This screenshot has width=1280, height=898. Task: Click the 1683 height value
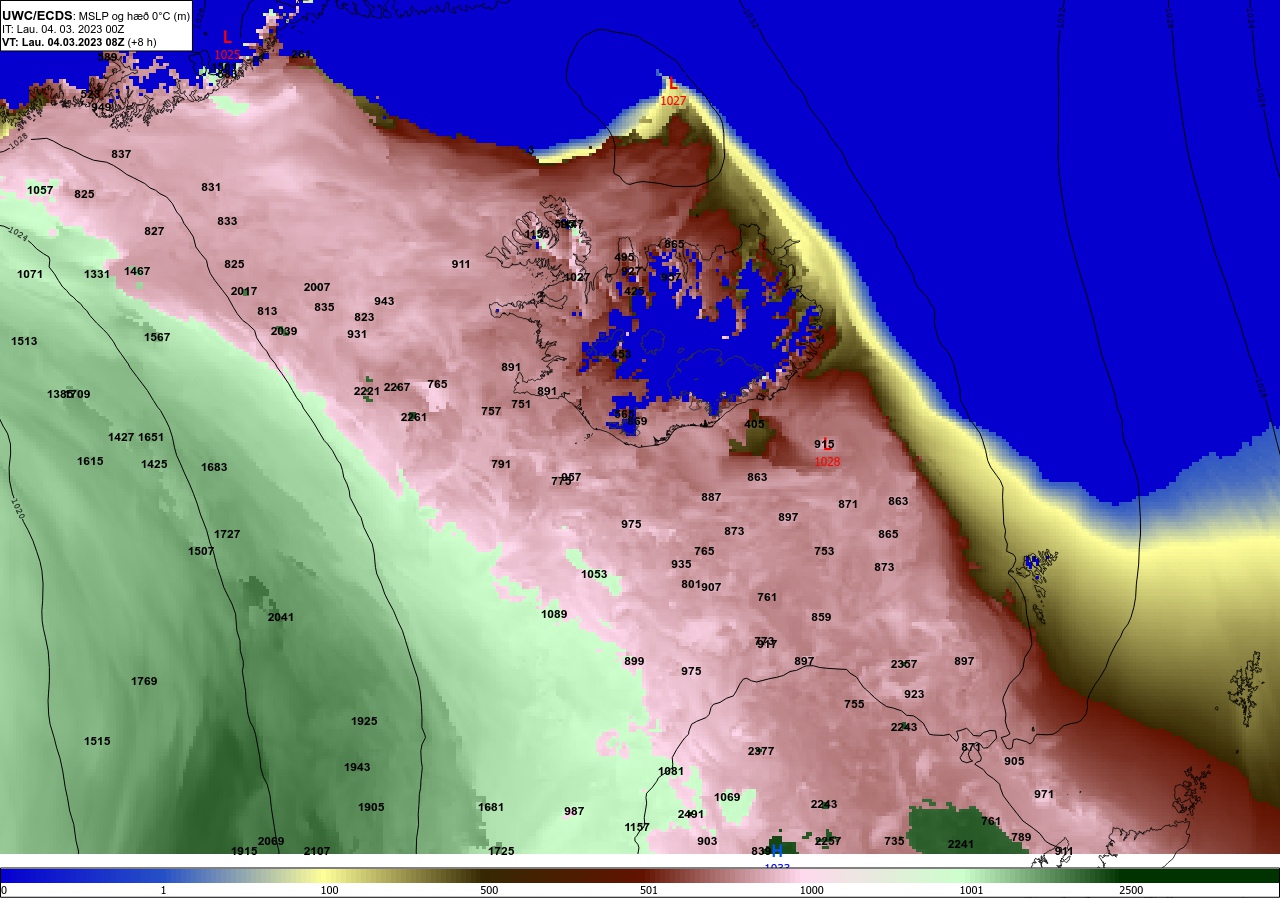point(214,467)
